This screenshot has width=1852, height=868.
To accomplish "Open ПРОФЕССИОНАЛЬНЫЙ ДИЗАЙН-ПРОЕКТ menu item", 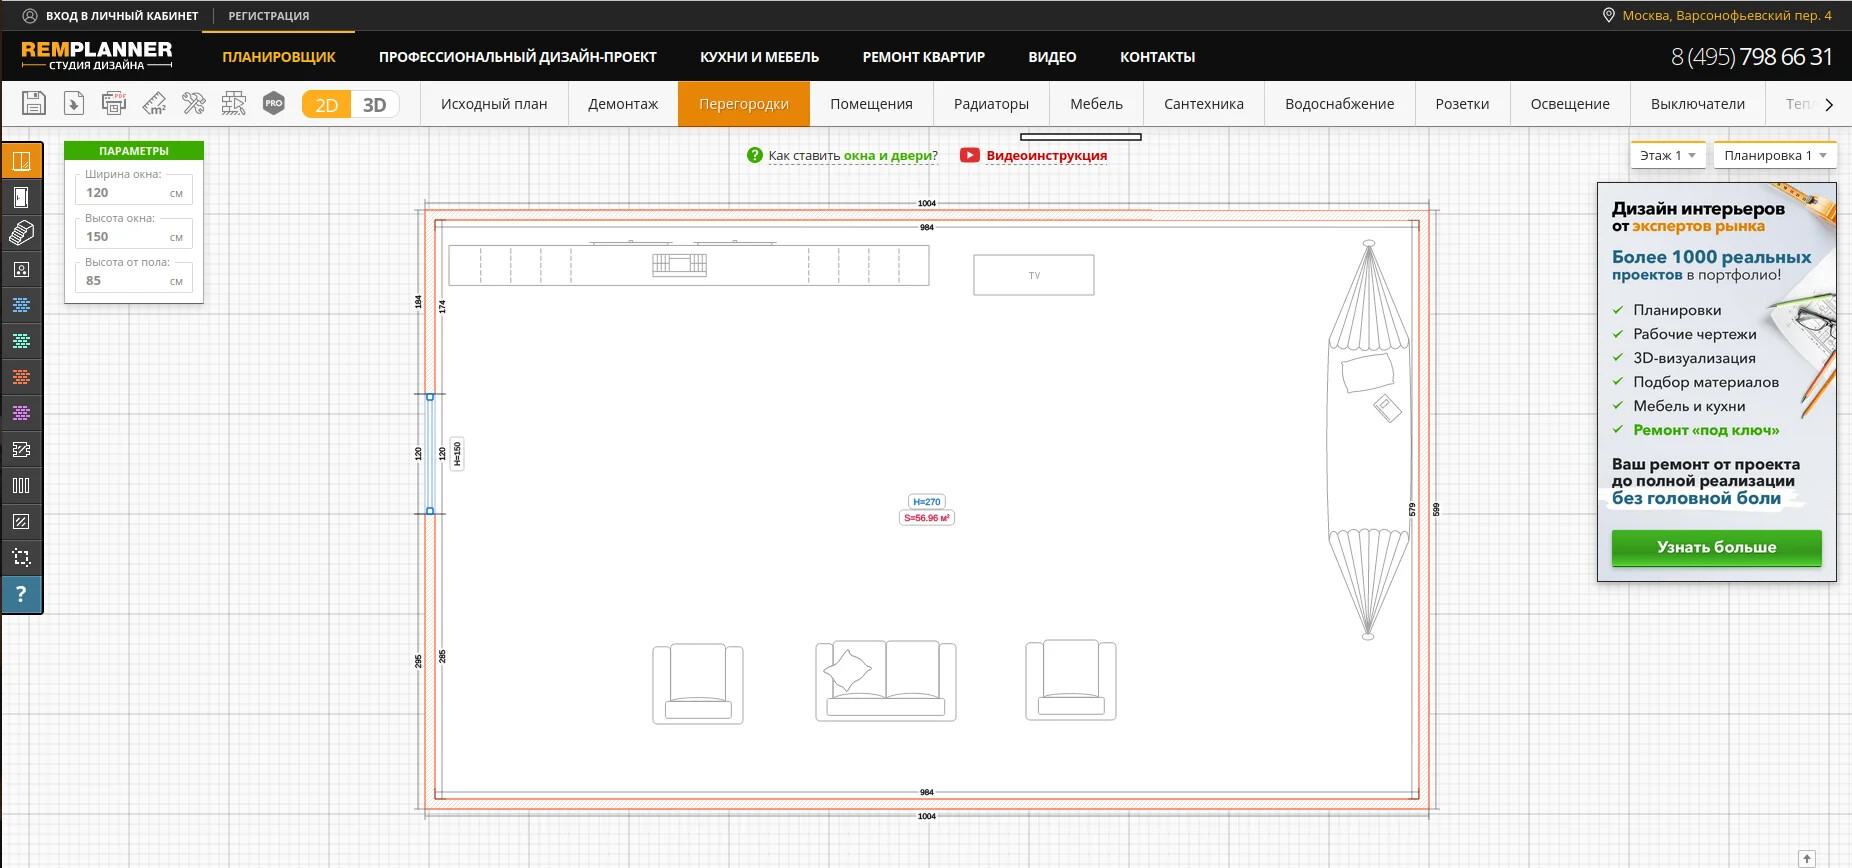I will click(518, 57).
